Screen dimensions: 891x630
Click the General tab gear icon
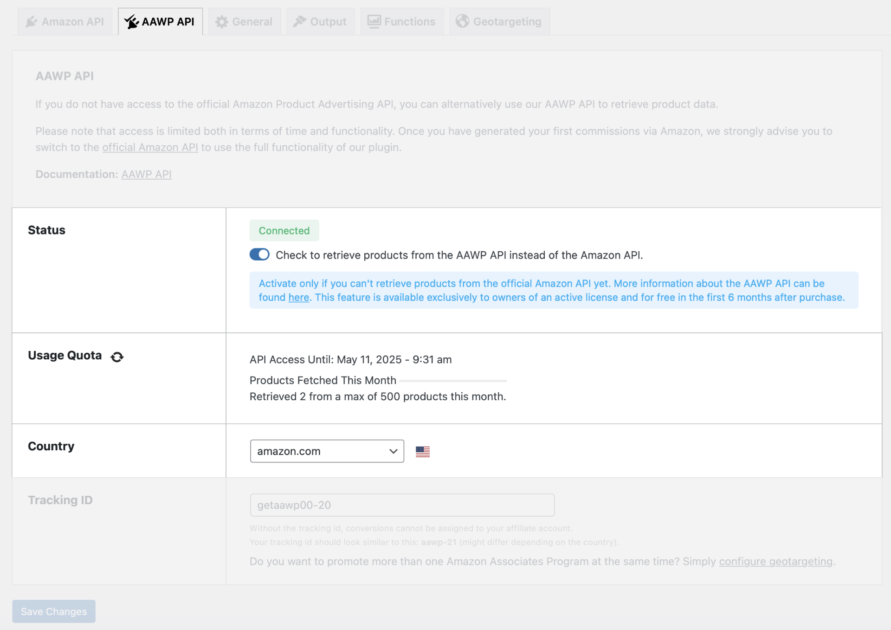tap(222, 21)
